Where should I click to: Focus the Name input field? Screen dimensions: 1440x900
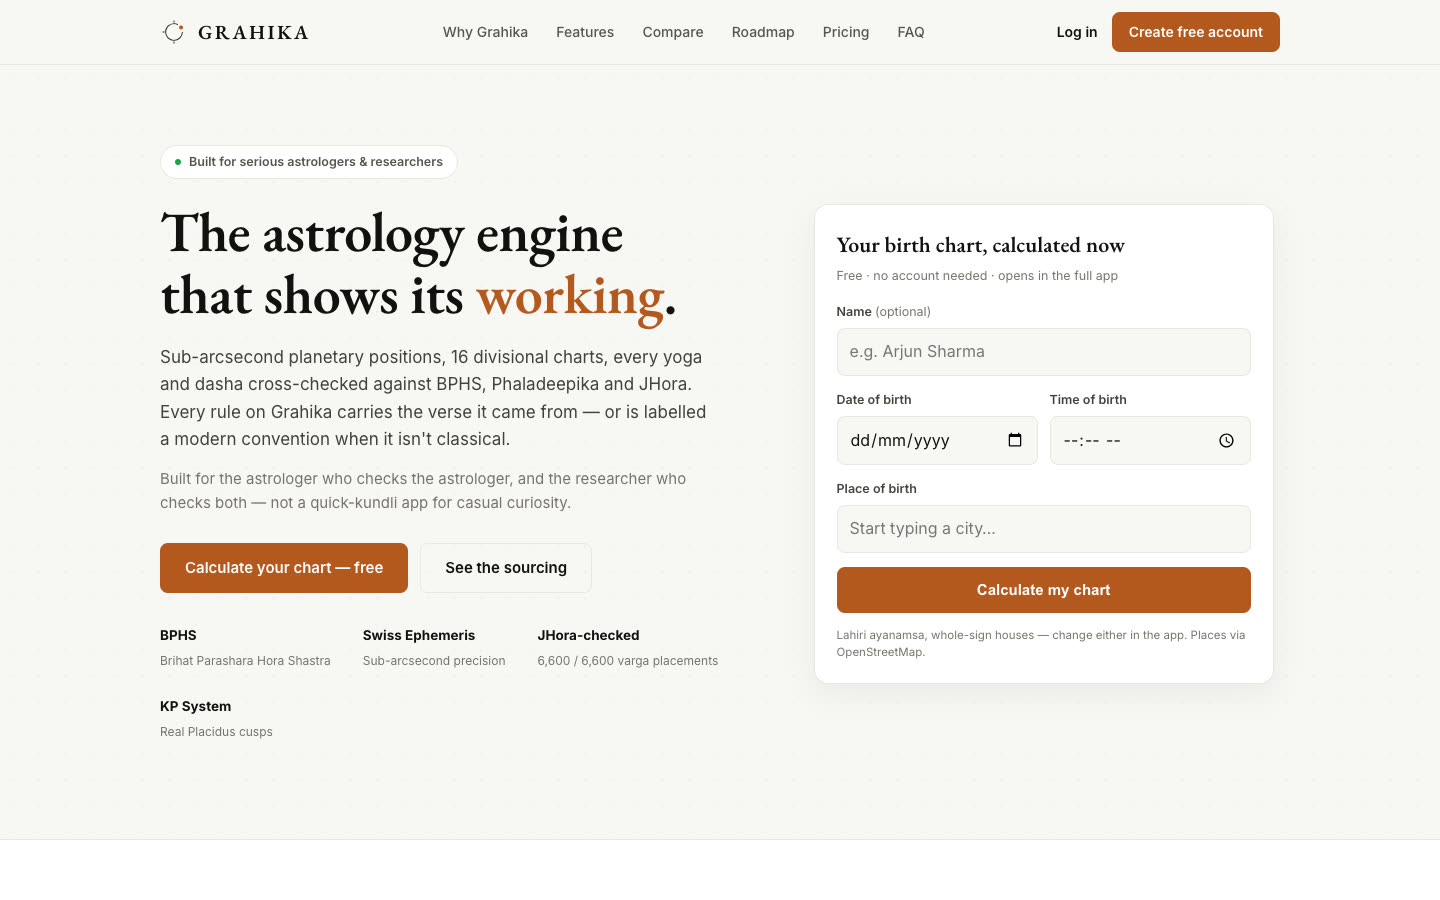click(1044, 352)
